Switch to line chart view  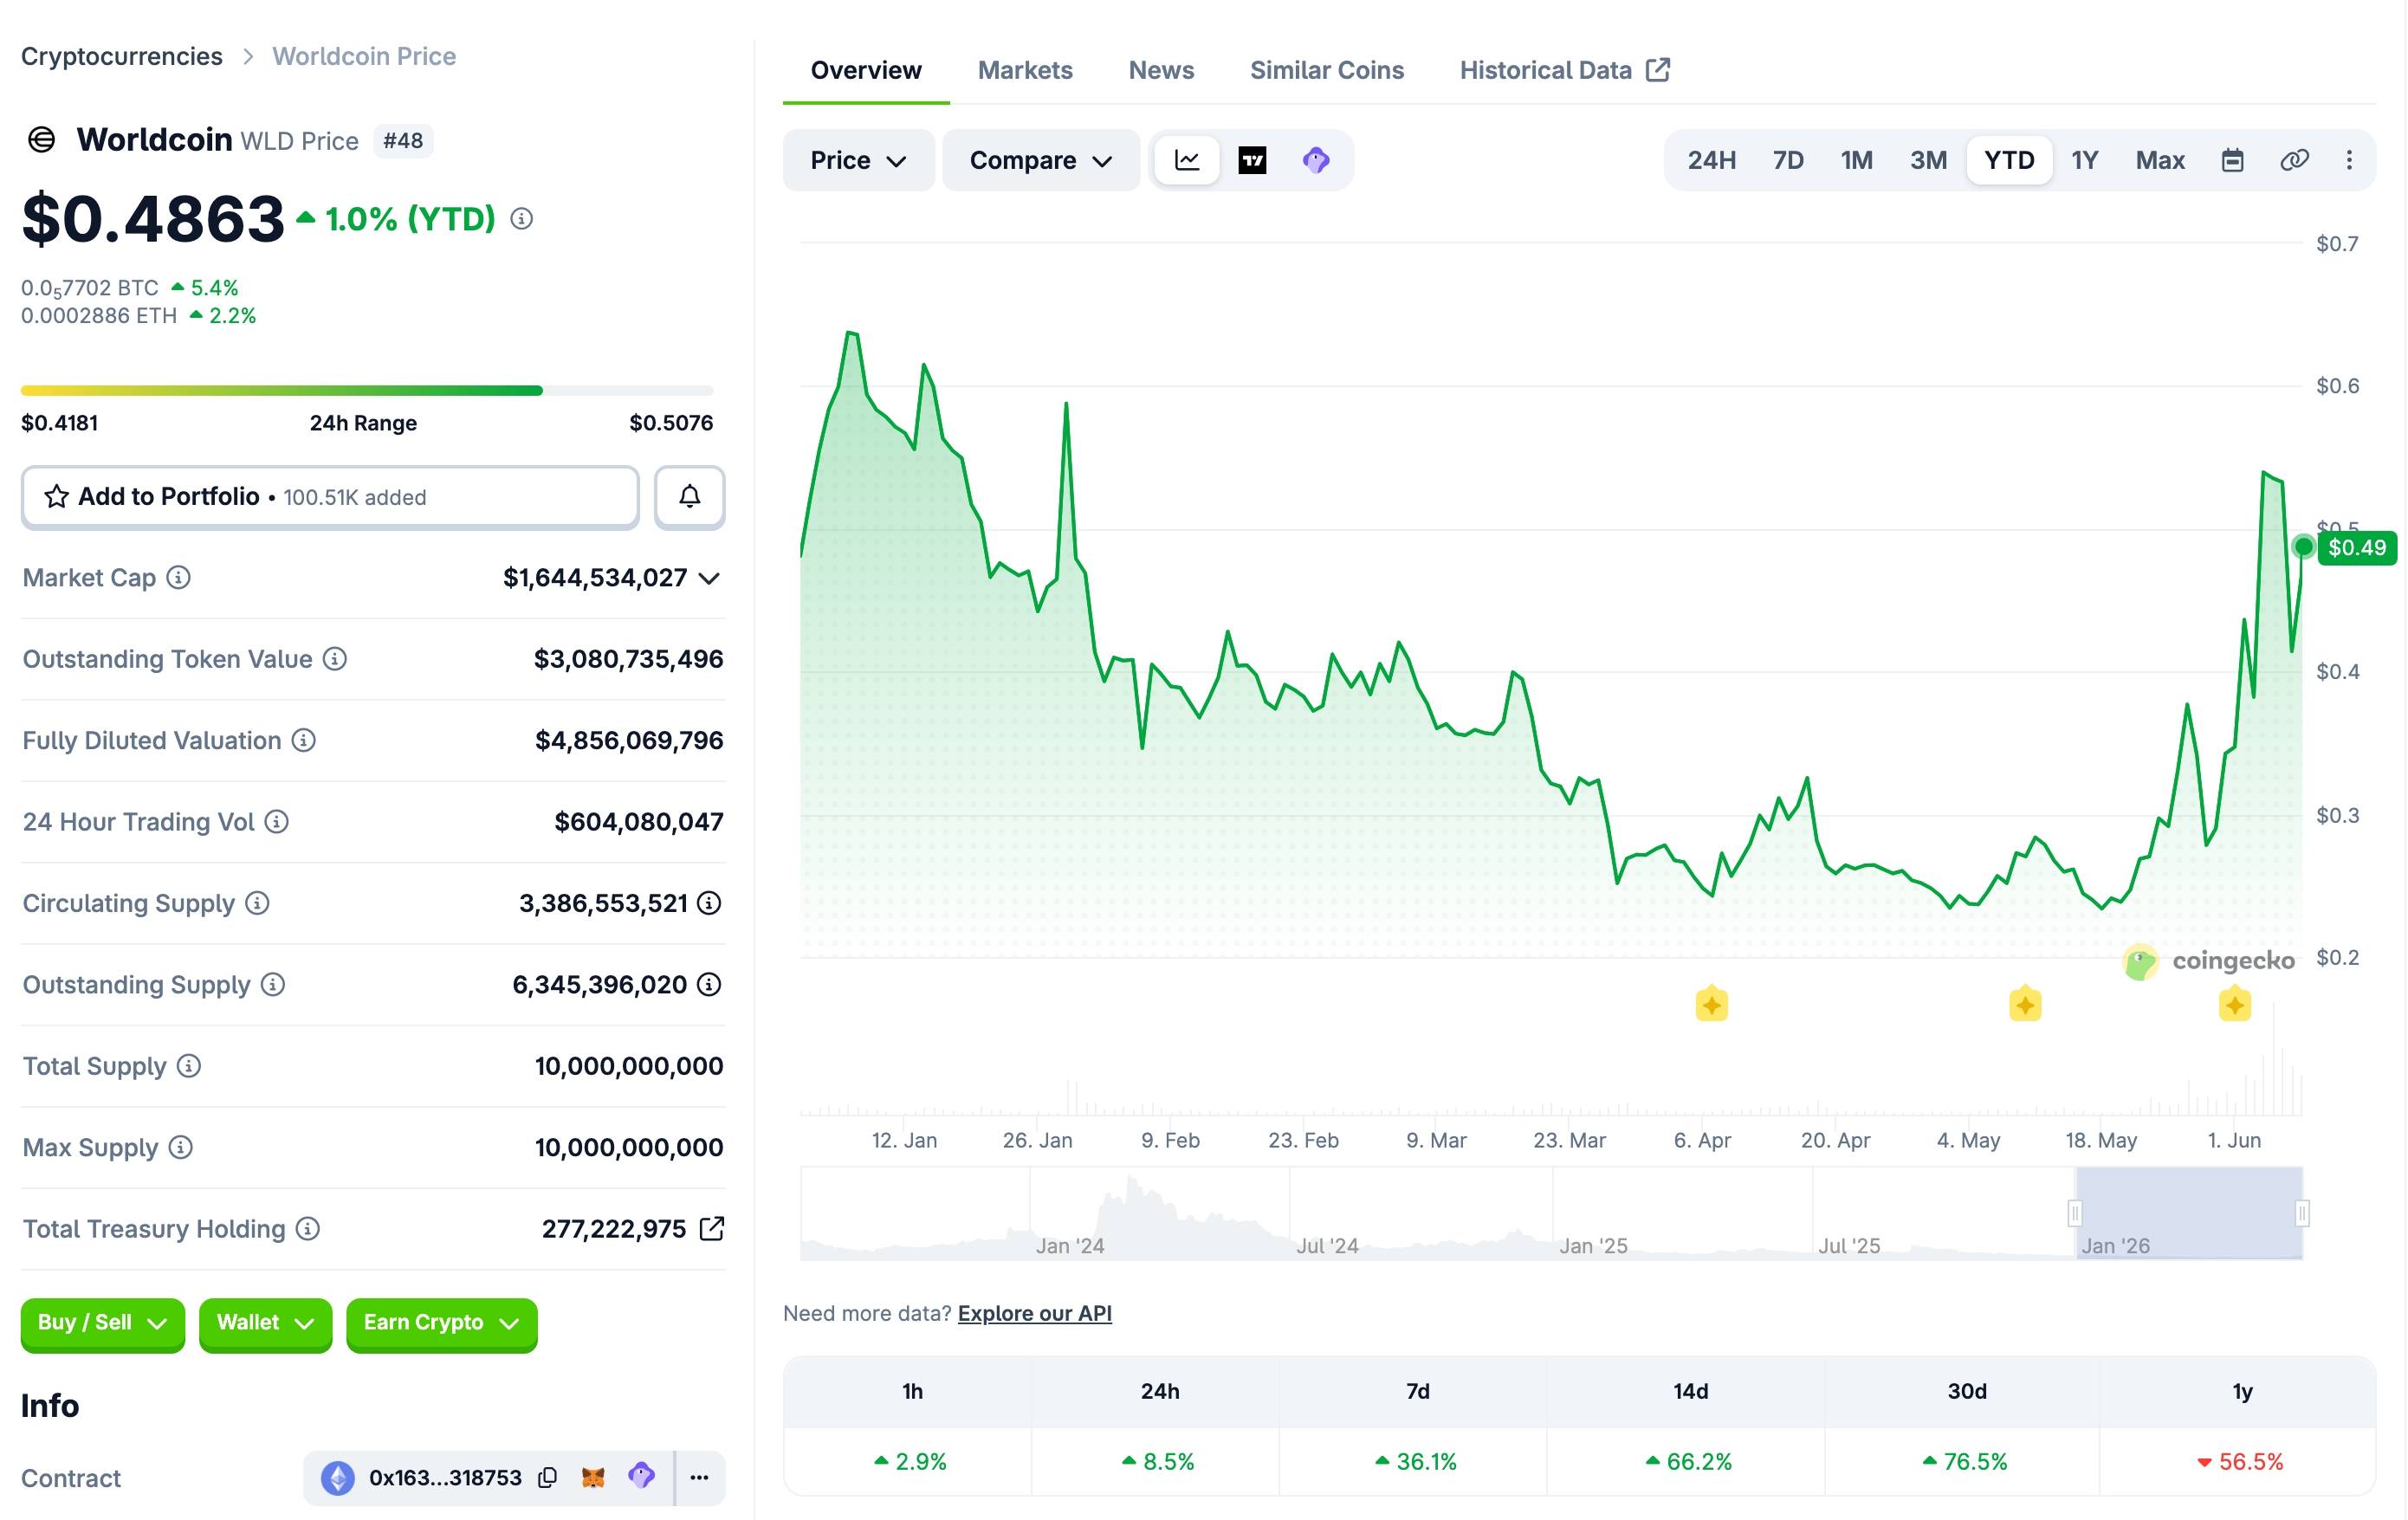(x=1187, y=160)
